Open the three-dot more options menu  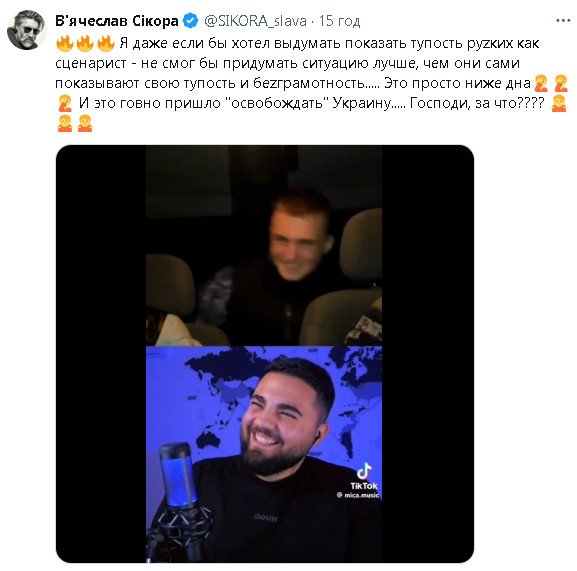coord(563,21)
